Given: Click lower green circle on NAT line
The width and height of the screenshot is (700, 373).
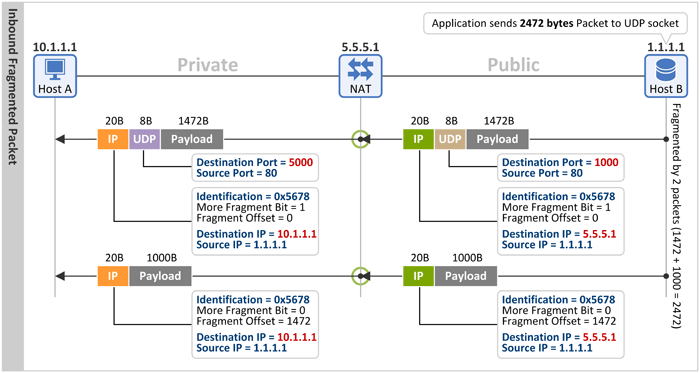Looking at the screenshot, I should [360, 276].
